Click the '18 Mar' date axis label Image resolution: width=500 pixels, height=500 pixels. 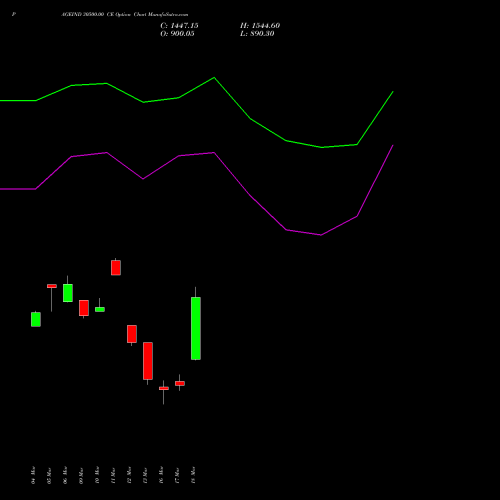click(193, 475)
